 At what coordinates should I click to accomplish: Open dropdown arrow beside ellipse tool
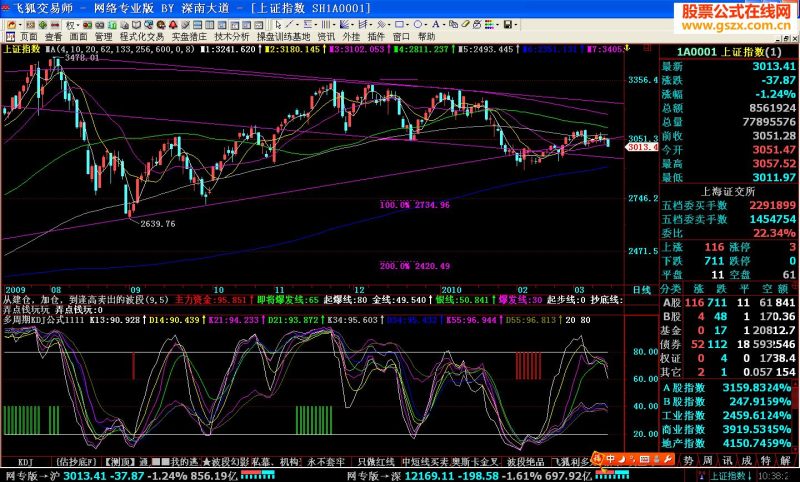(426, 24)
